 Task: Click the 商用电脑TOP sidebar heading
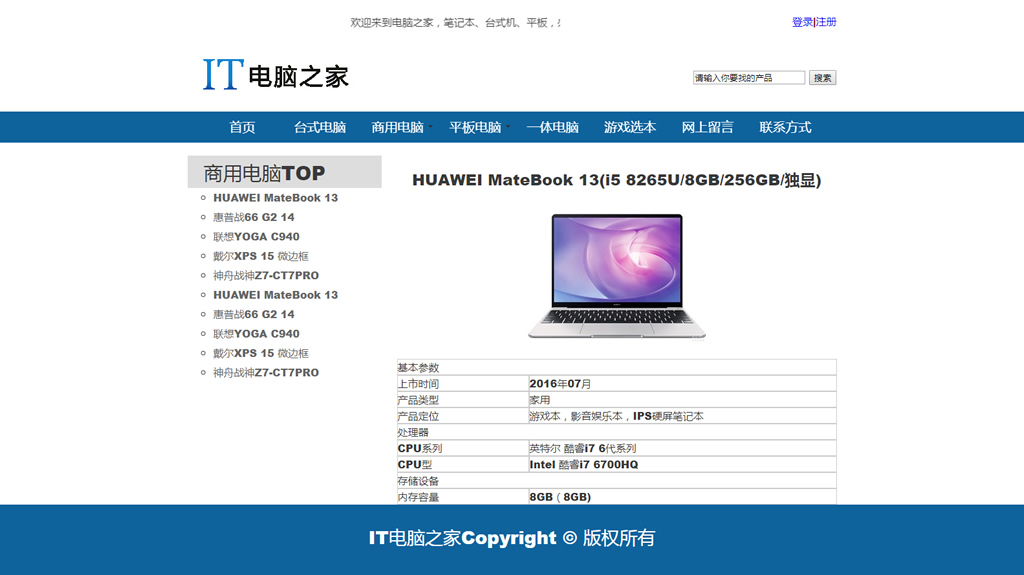(x=265, y=173)
